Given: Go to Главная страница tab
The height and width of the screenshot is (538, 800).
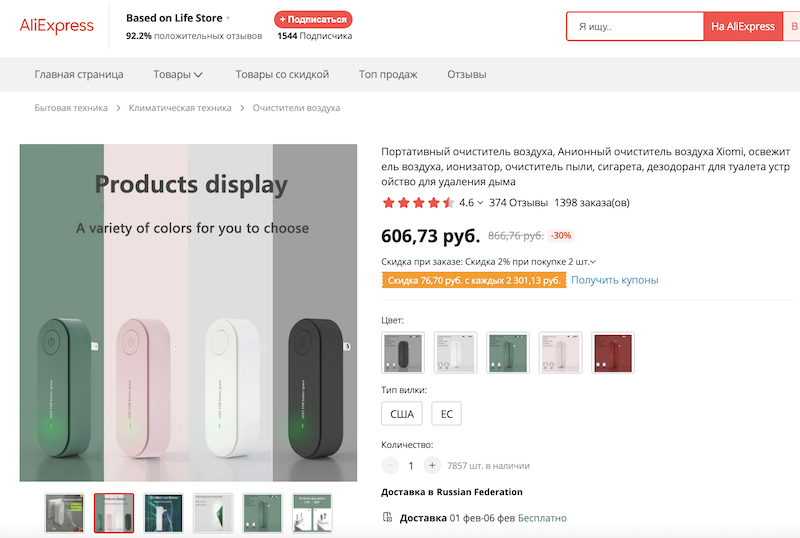Looking at the screenshot, I should tap(79, 74).
